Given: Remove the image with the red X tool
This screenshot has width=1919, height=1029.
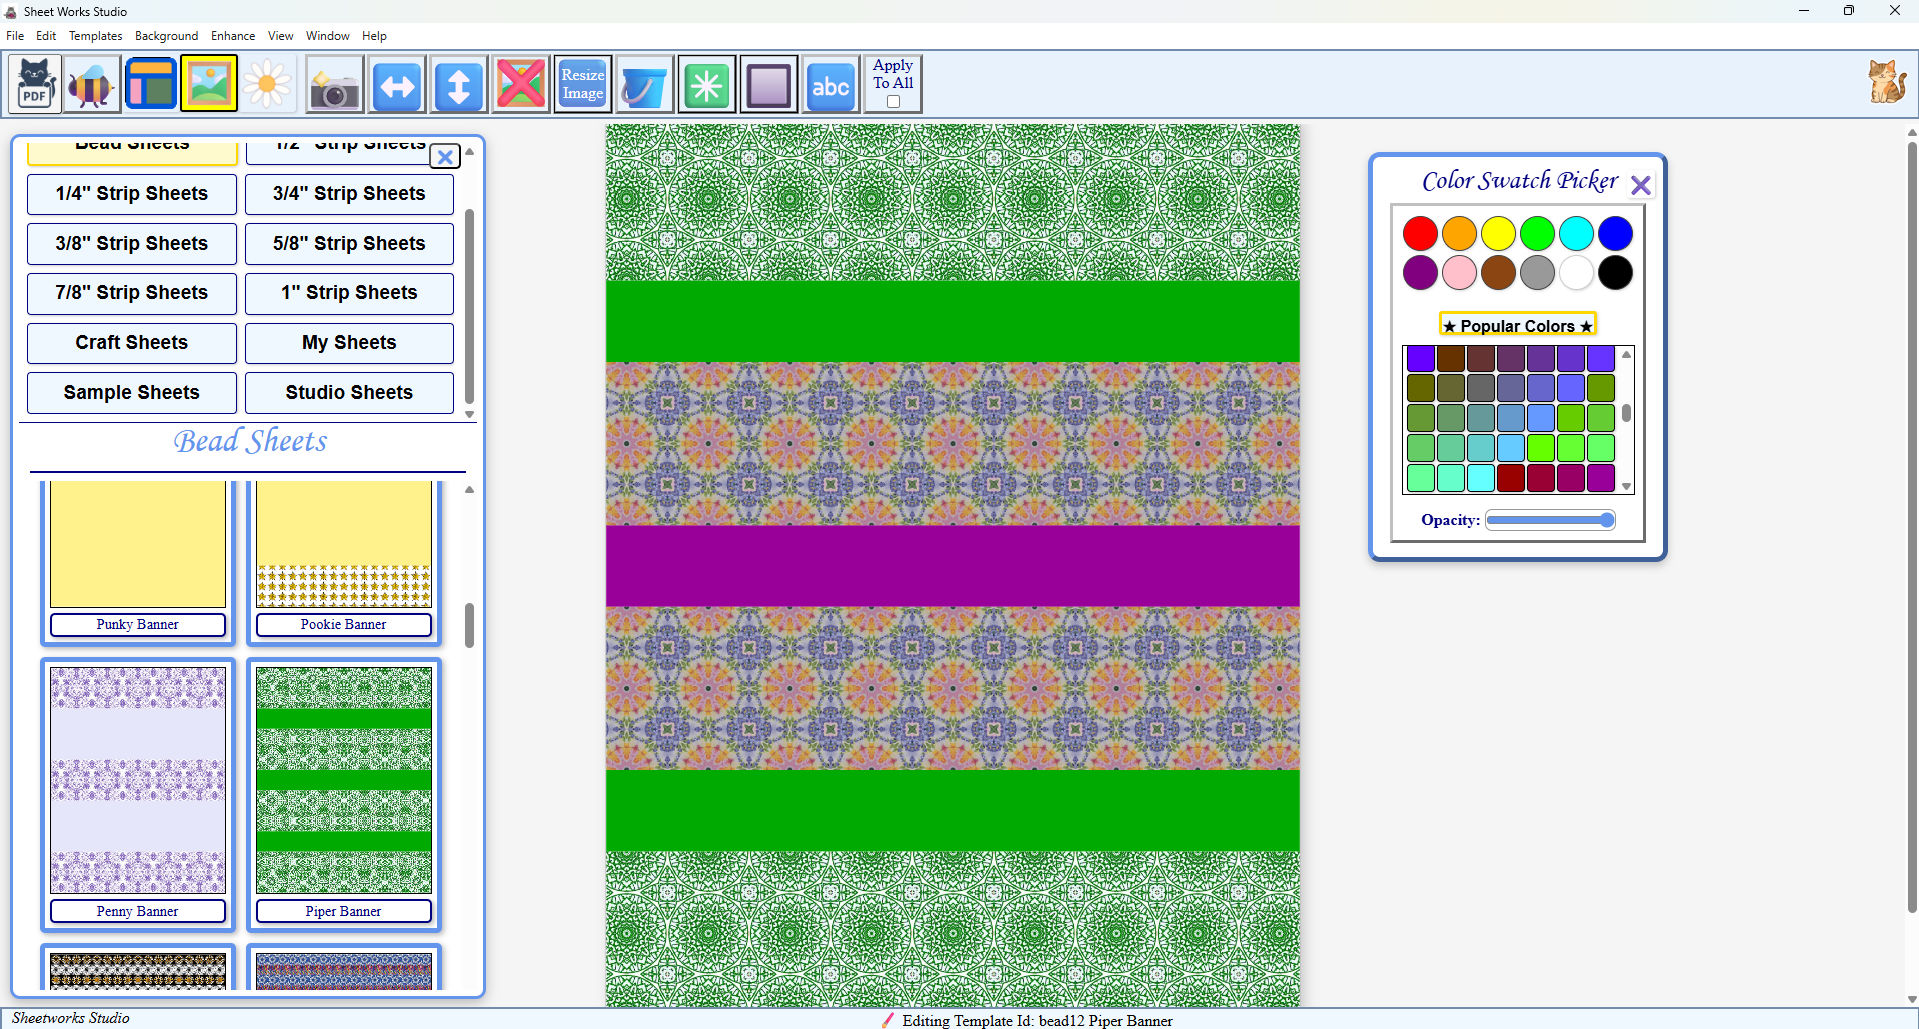Looking at the screenshot, I should [x=520, y=83].
